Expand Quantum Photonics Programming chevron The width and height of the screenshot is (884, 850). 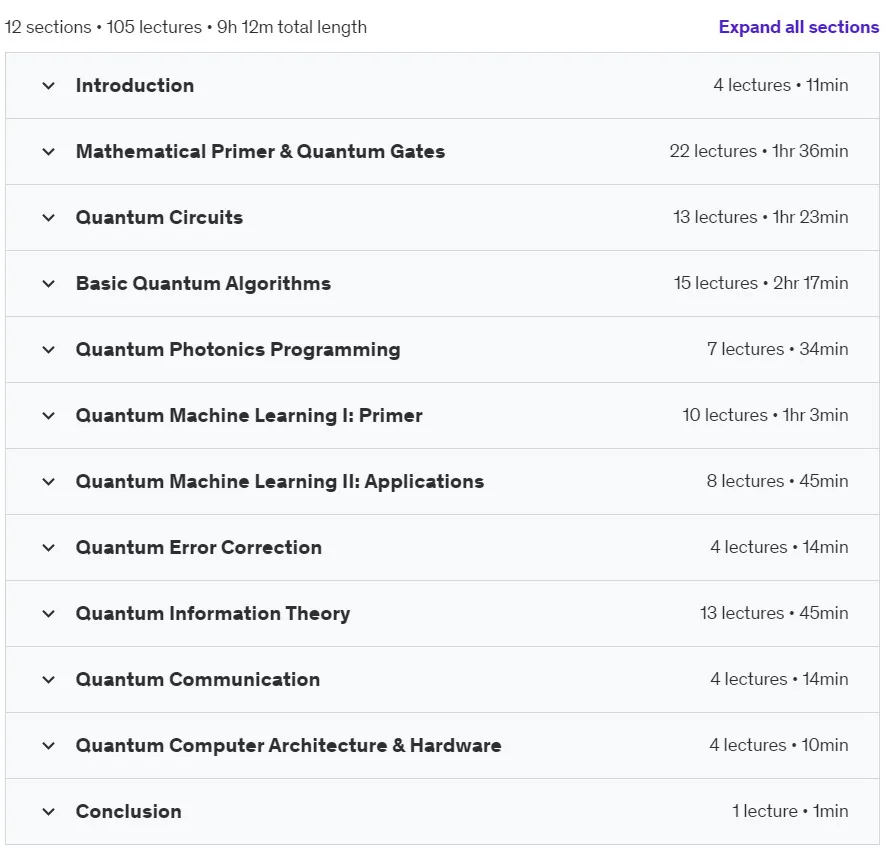pos(48,349)
